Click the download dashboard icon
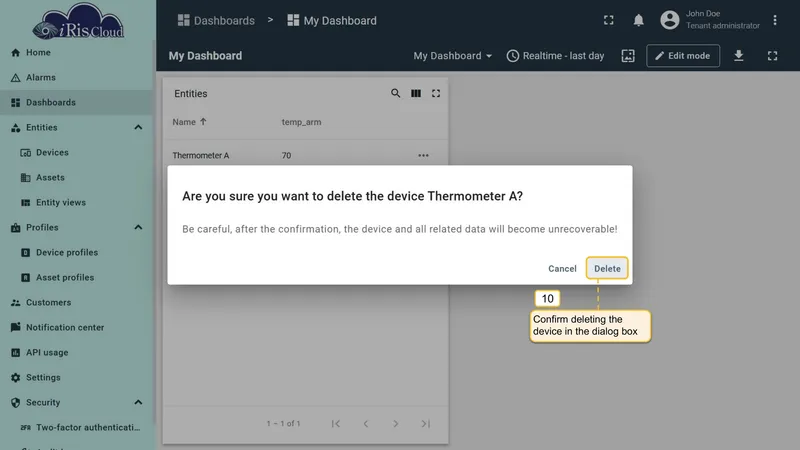The width and height of the screenshot is (800, 450). coord(738,56)
